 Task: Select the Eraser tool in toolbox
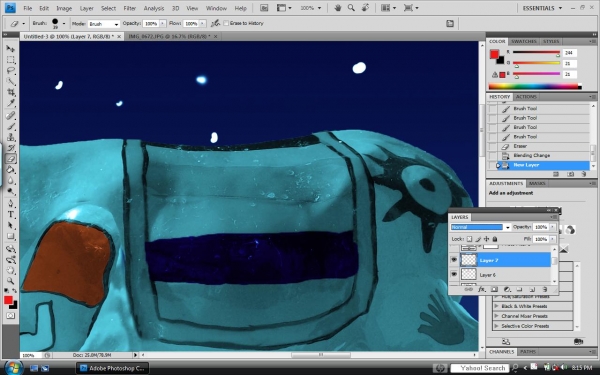10,158
